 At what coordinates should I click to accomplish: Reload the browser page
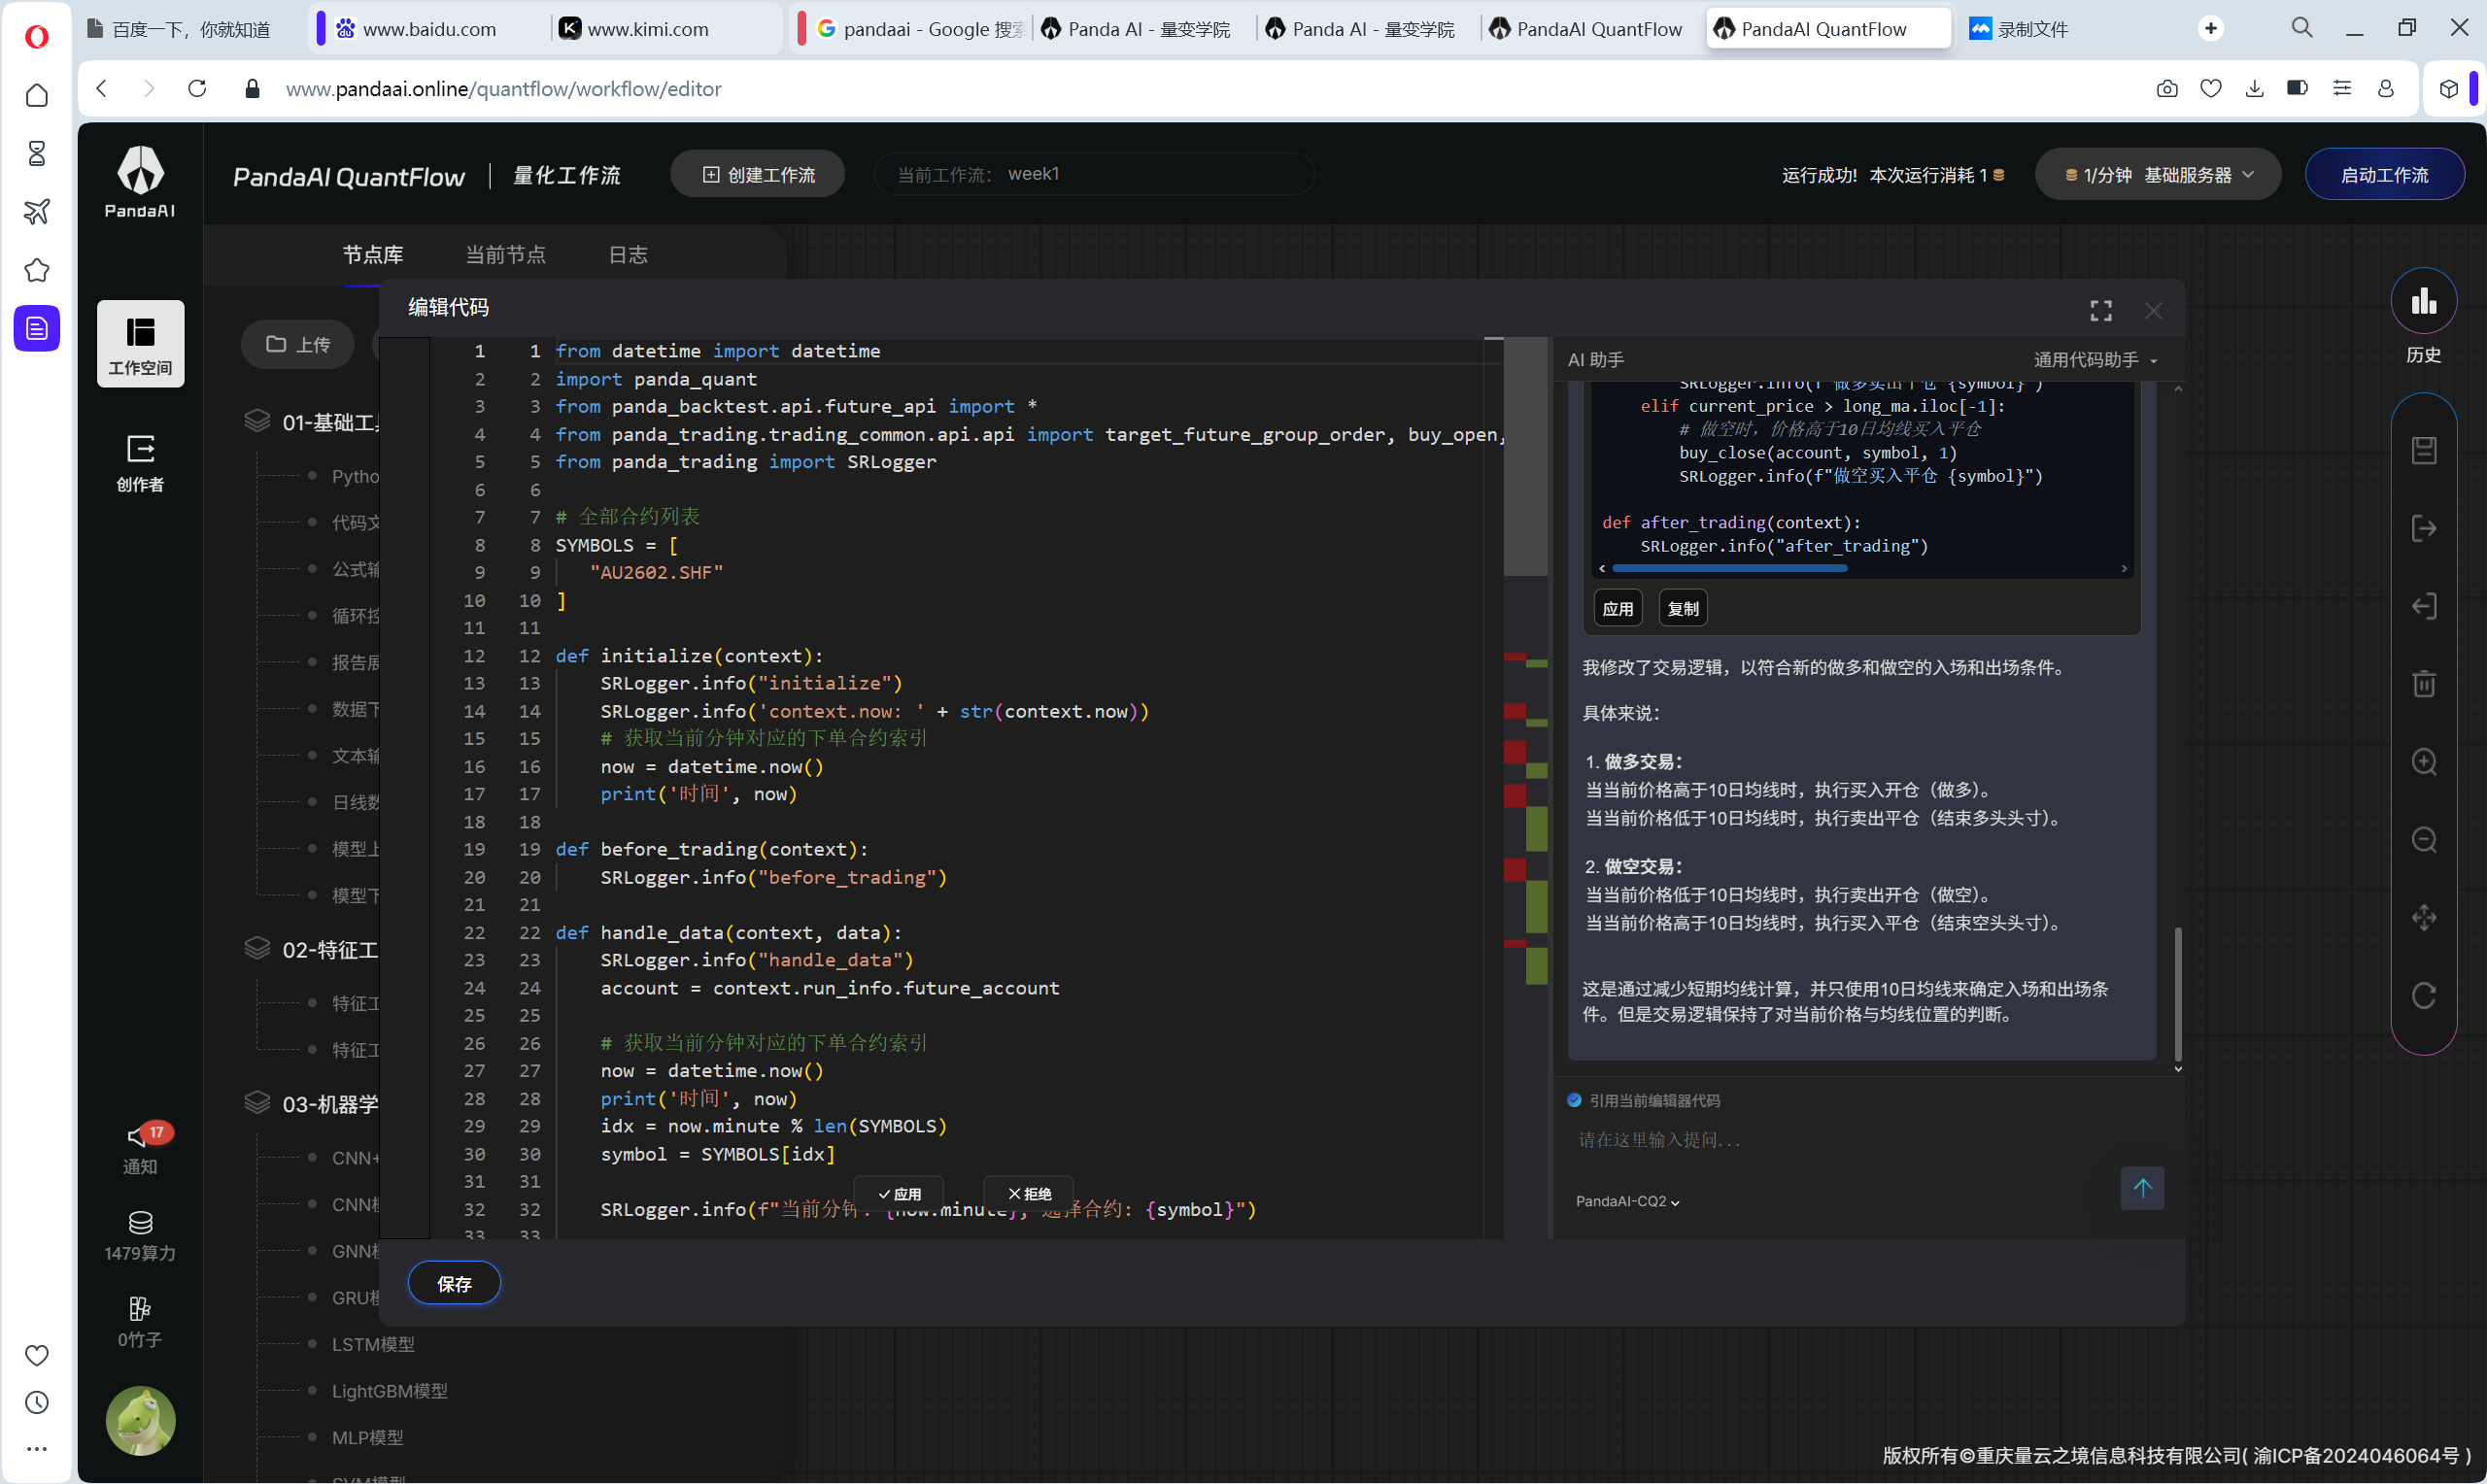point(197,89)
